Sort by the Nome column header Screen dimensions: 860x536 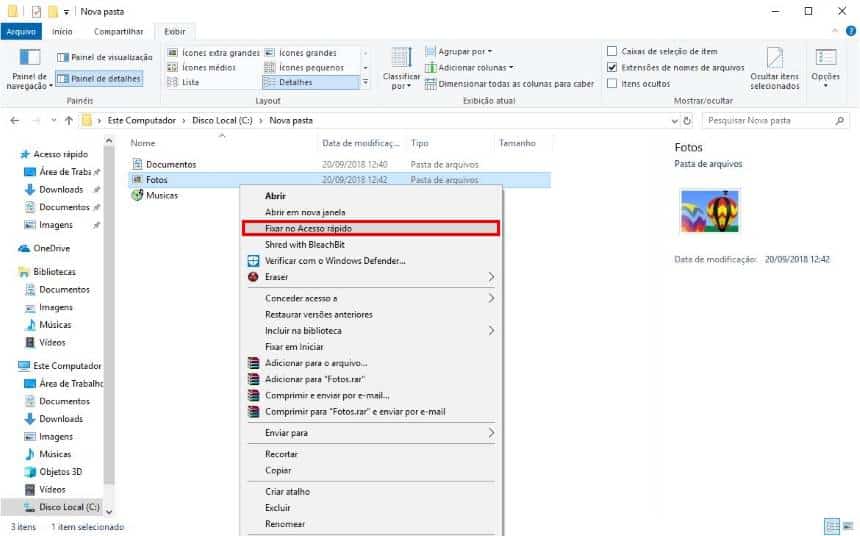click(x=143, y=143)
